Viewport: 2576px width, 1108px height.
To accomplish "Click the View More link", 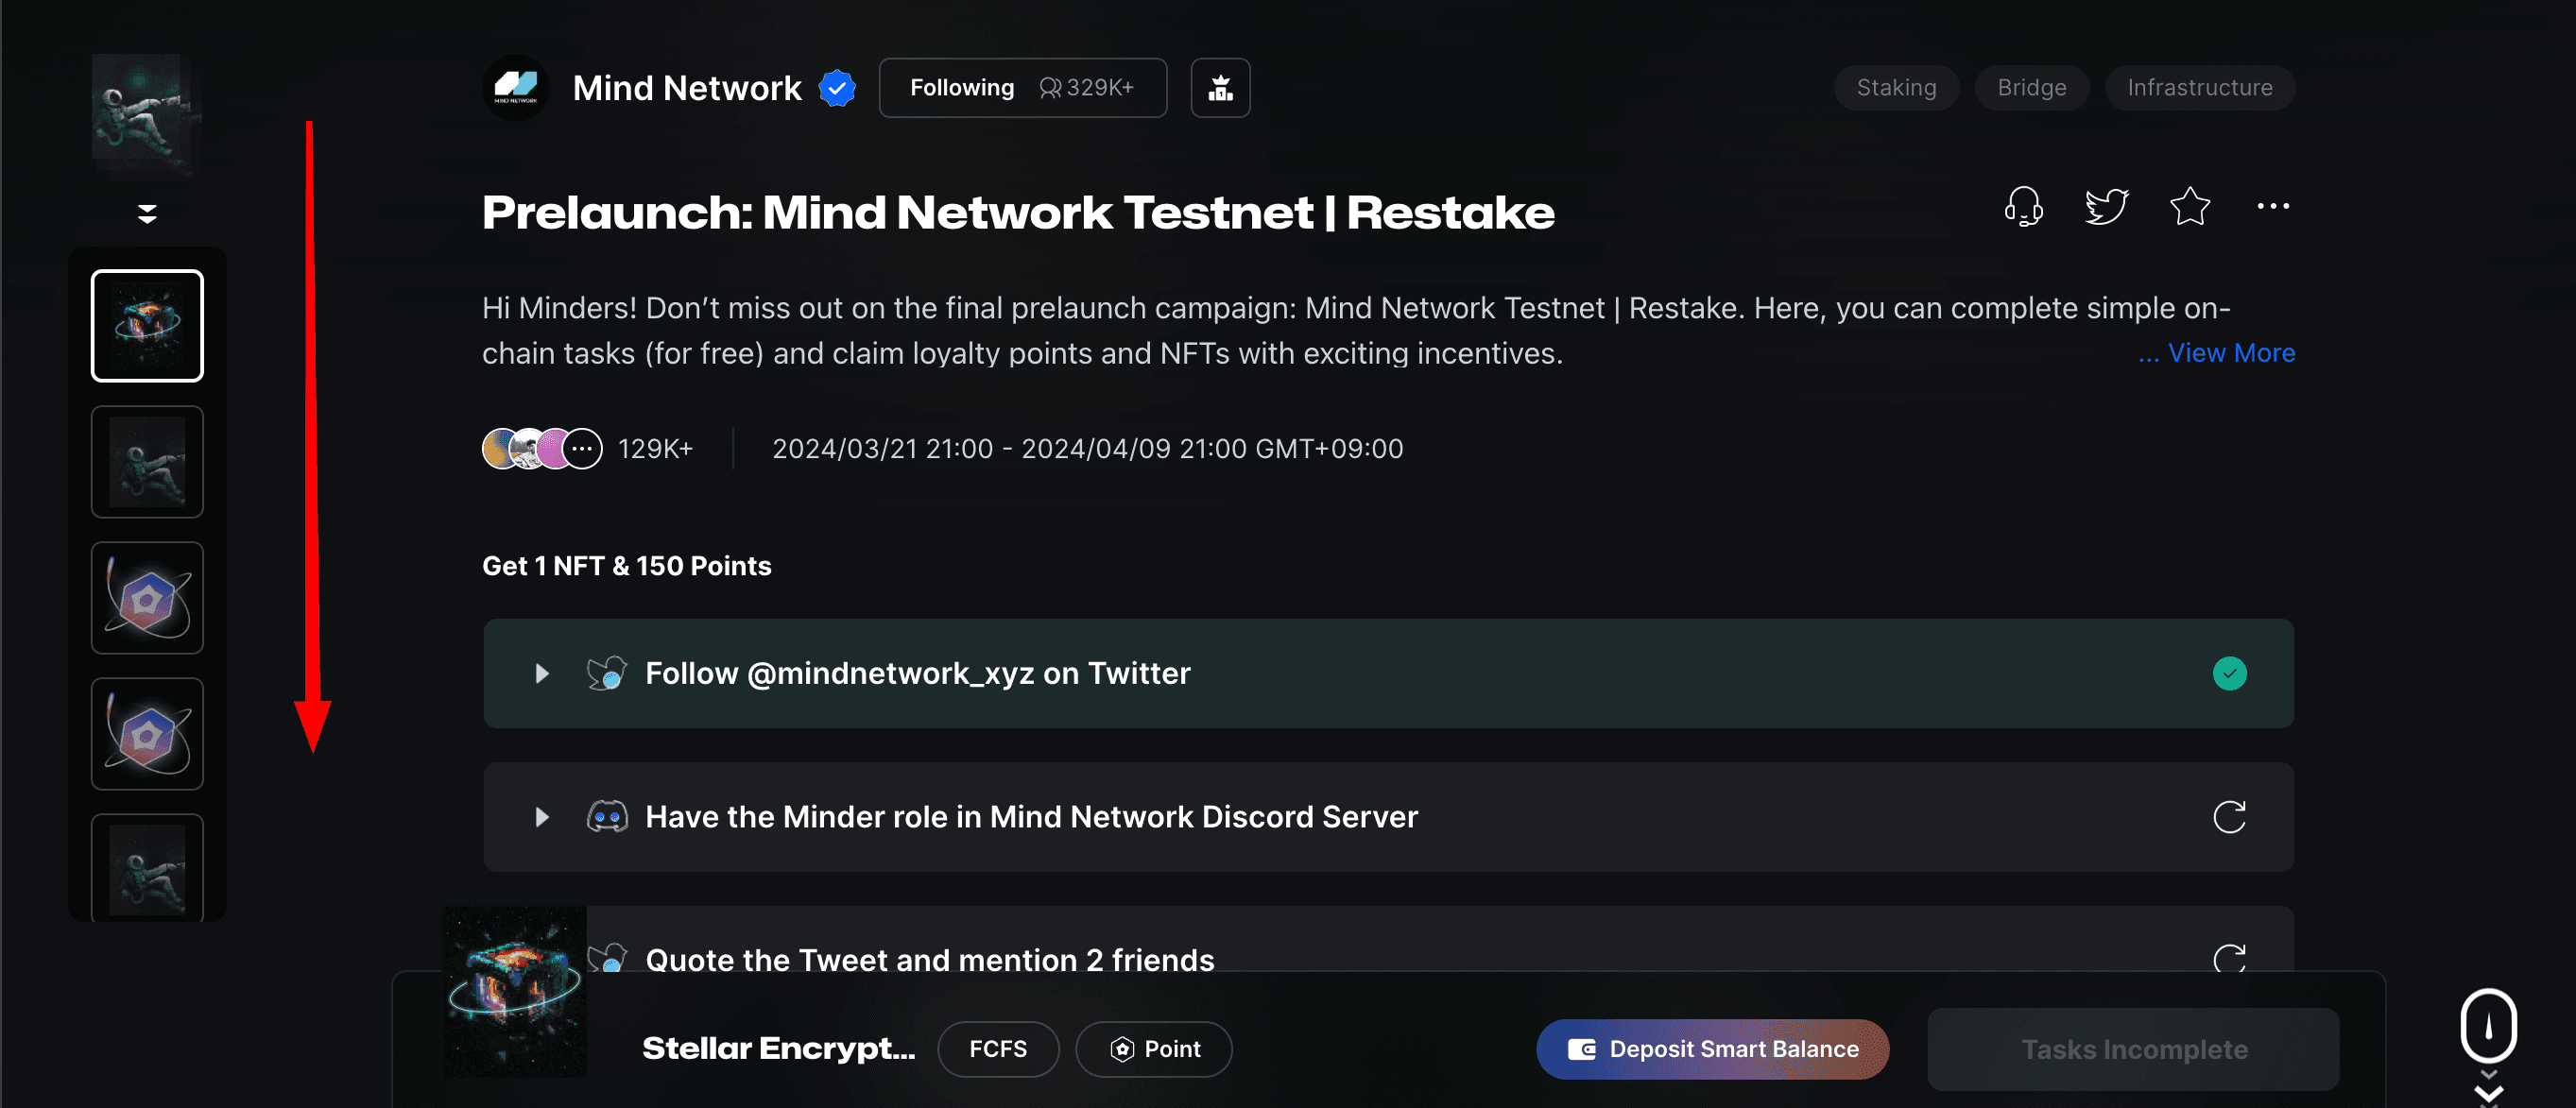I will 2231,353.
